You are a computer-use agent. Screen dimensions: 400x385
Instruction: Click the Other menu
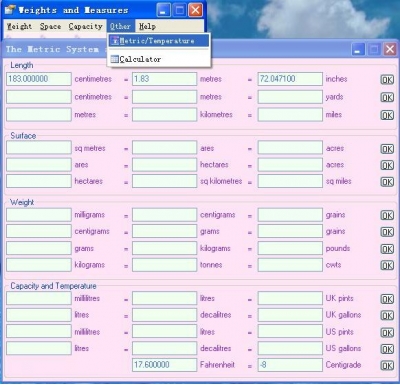(x=120, y=26)
